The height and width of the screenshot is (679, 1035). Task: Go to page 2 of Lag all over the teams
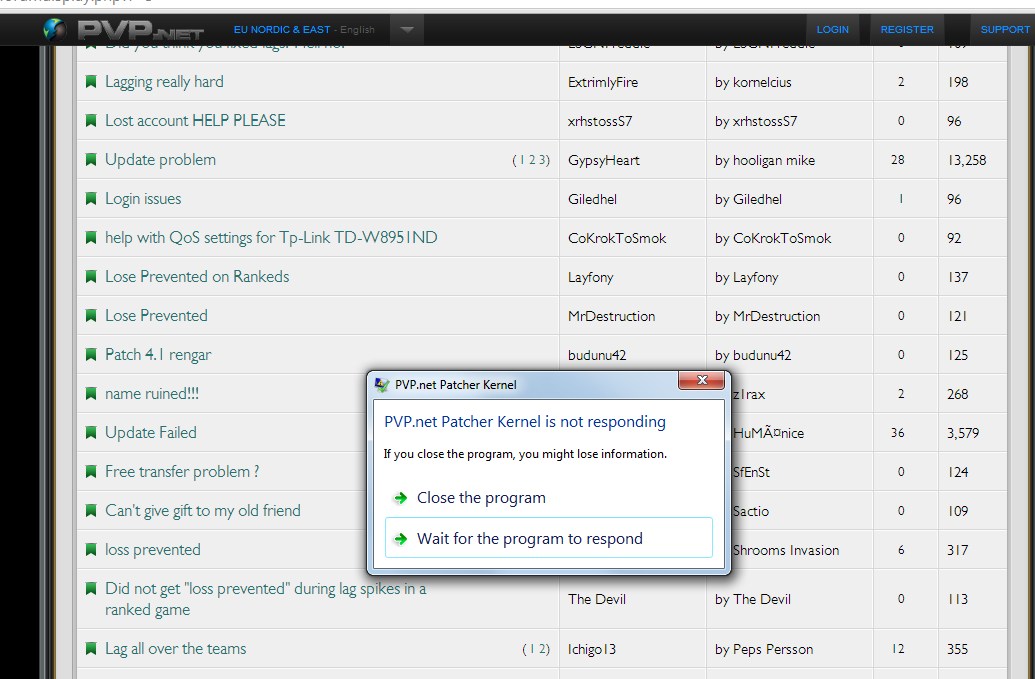[x=541, y=649]
